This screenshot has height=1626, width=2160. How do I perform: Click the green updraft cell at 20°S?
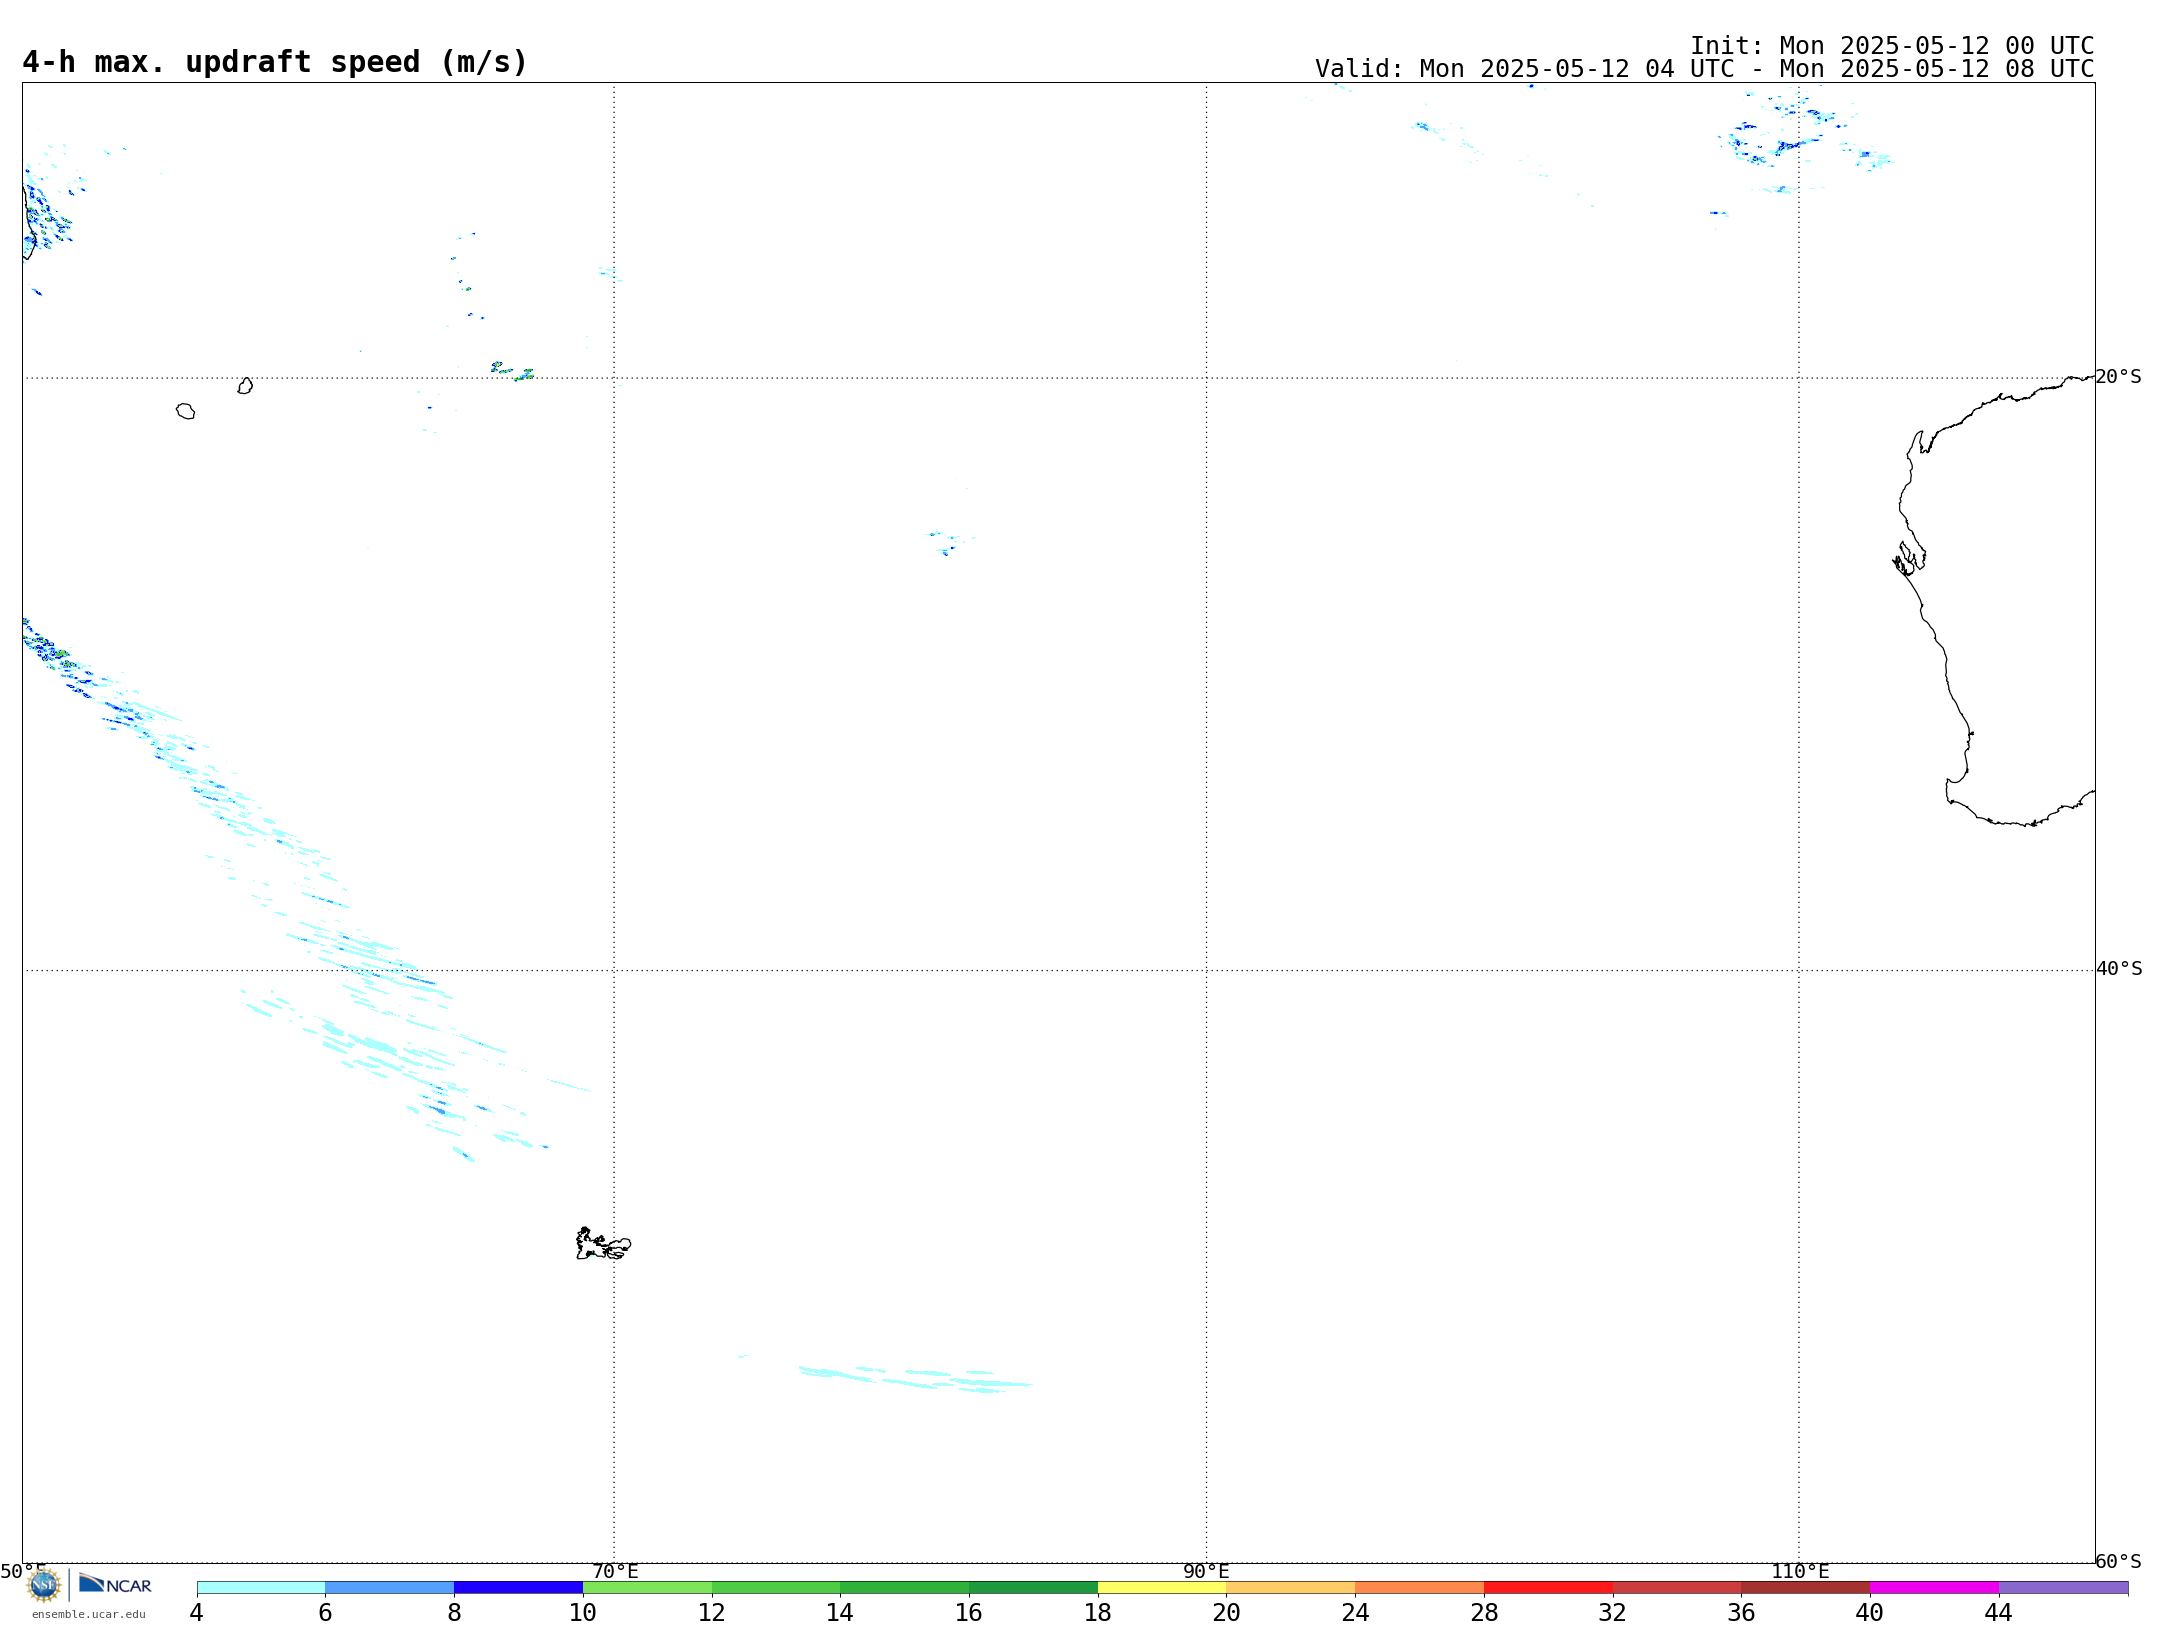[x=513, y=372]
